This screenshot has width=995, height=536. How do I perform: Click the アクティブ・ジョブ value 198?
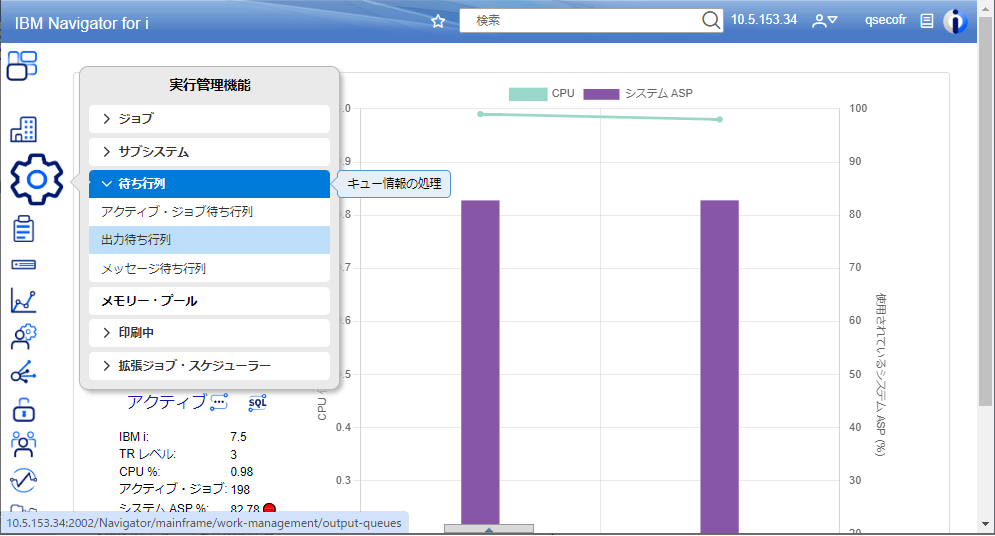coord(241,490)
